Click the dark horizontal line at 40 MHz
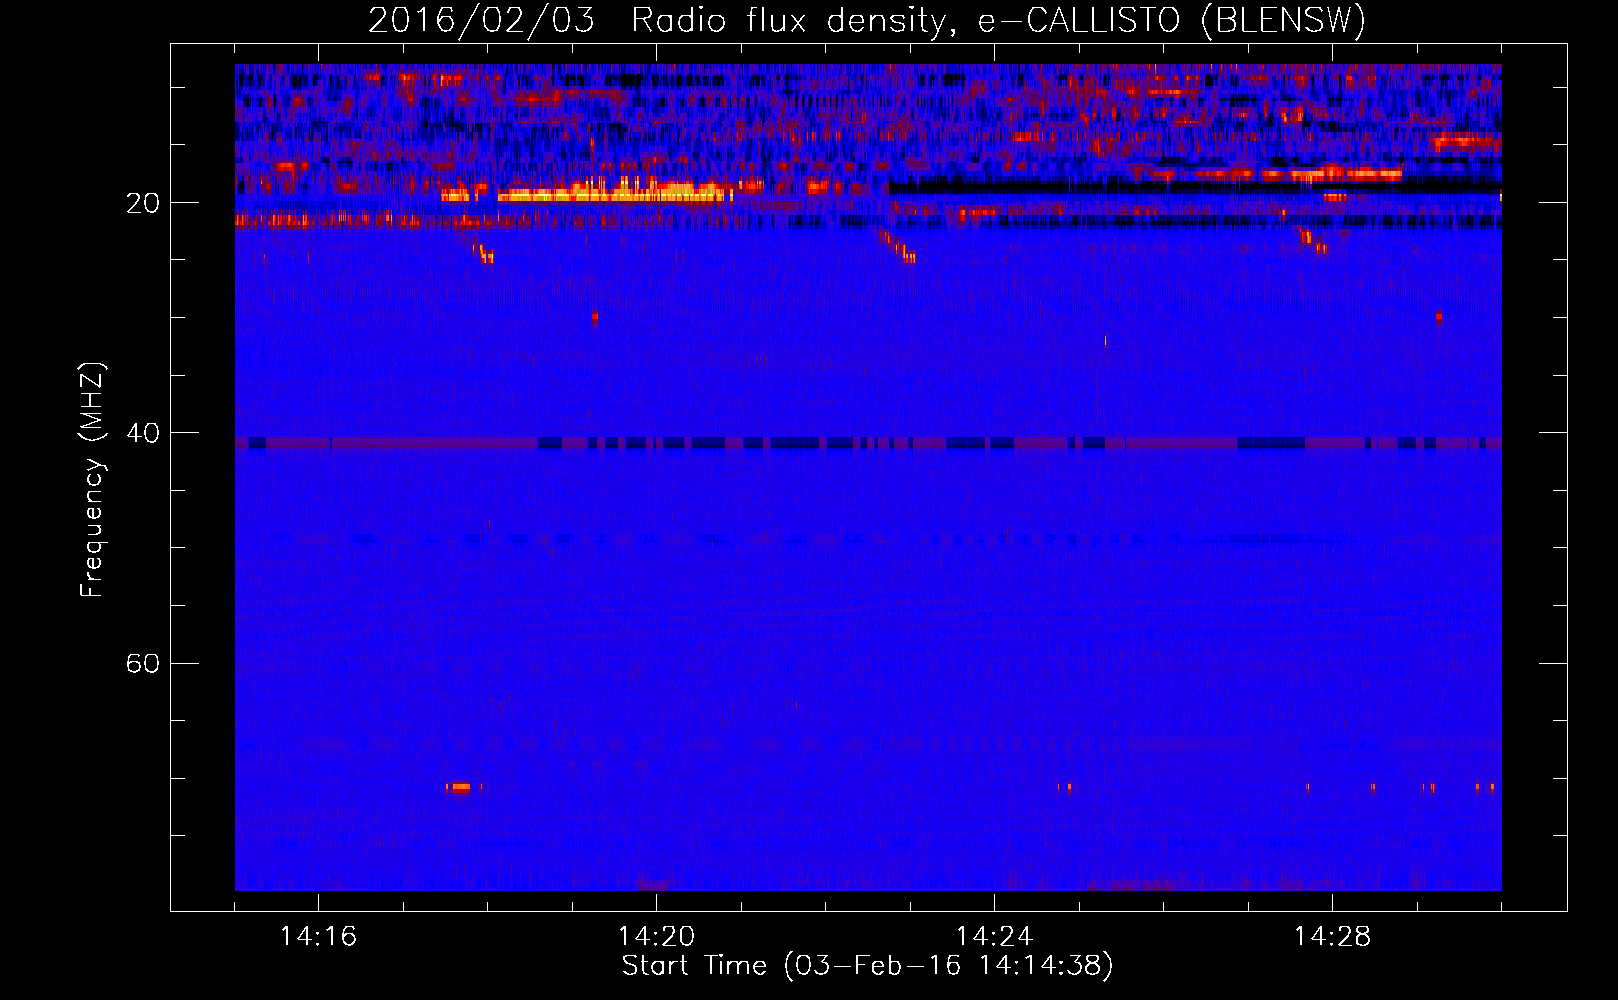The image size is (1618, 1000). click(868, 443)
